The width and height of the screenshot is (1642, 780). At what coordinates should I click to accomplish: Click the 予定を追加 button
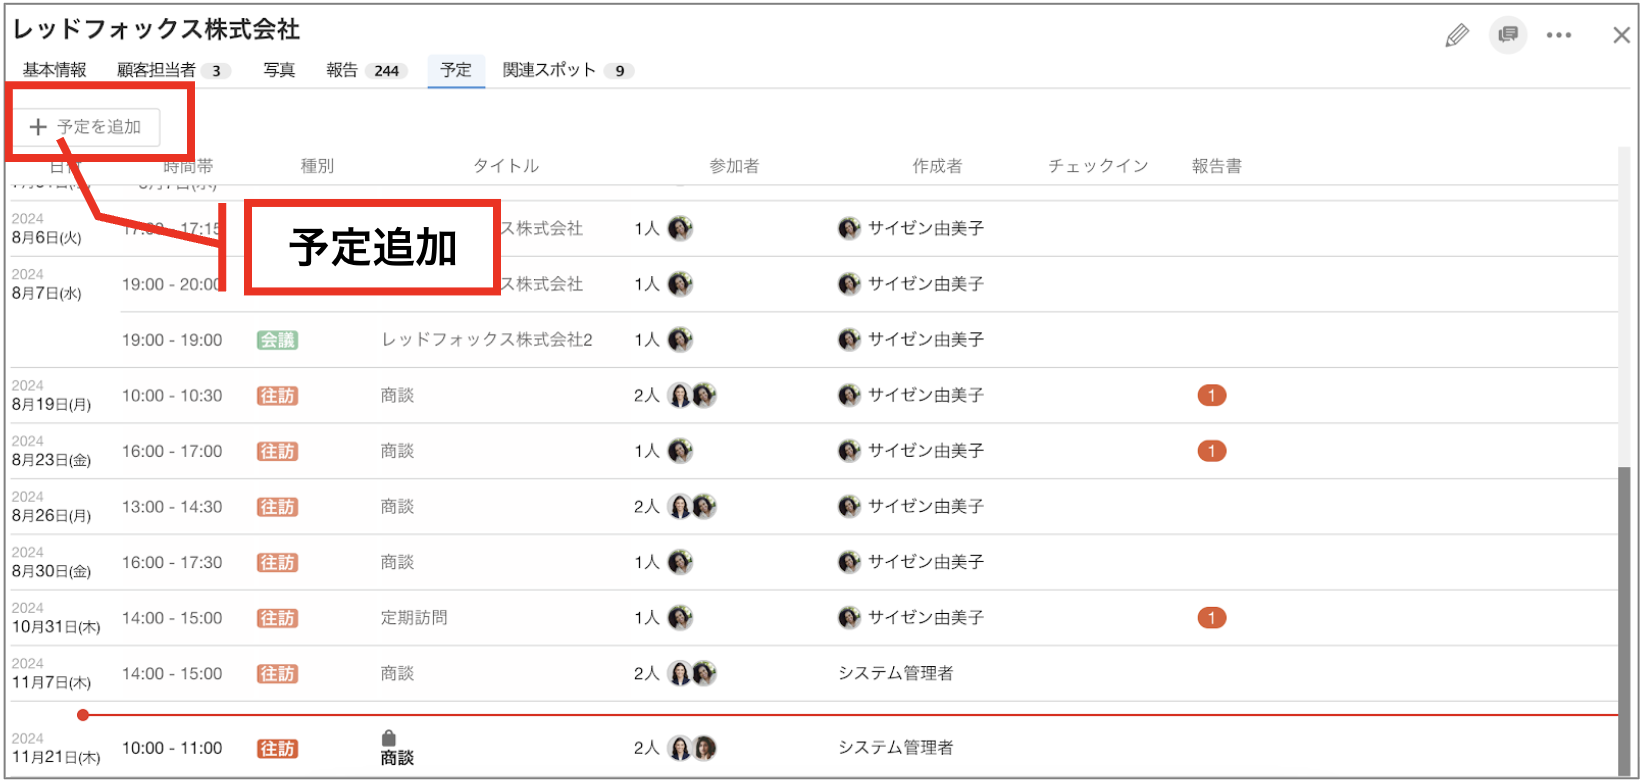86,127
